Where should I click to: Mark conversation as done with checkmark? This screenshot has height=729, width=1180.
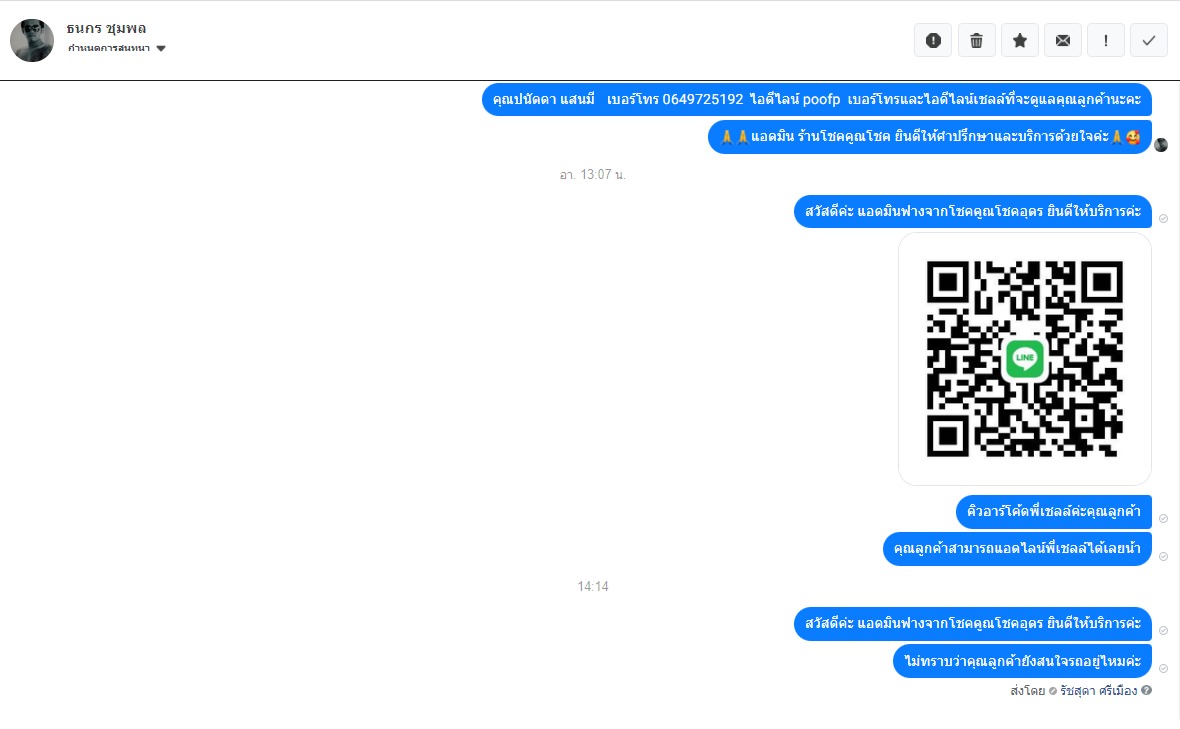(1148, 41)
